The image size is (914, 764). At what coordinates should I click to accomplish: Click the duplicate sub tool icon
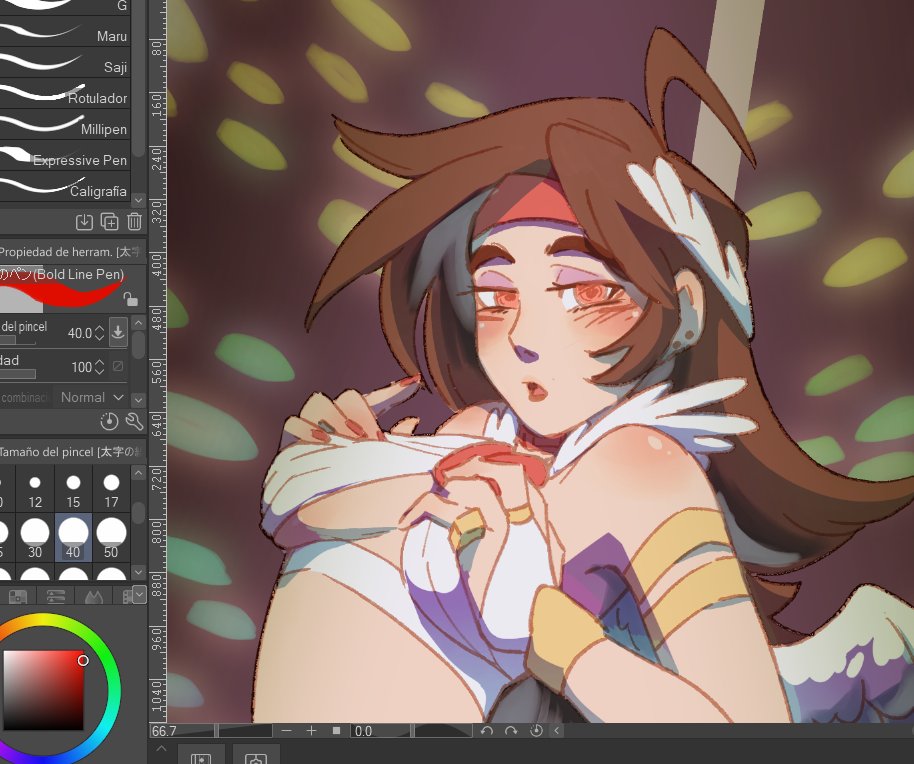pos(110,221)
